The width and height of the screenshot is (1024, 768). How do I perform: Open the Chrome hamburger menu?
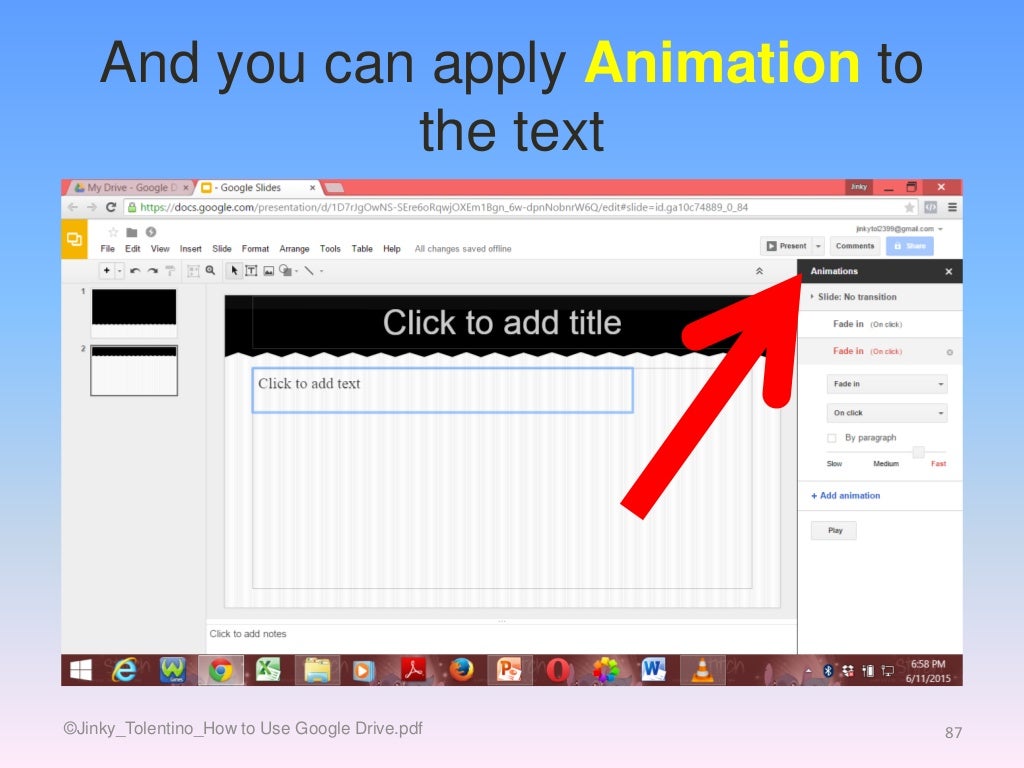952,207
